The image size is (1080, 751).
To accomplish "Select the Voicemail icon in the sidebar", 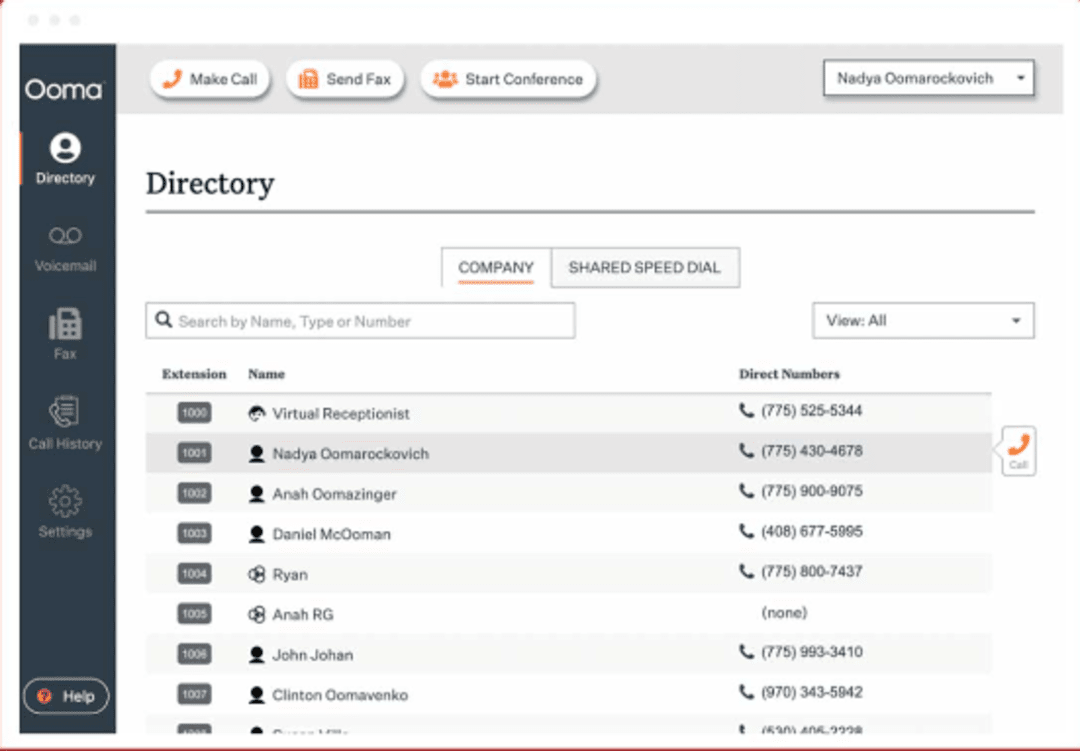I will pyautogui.click(x=65, y=235).
